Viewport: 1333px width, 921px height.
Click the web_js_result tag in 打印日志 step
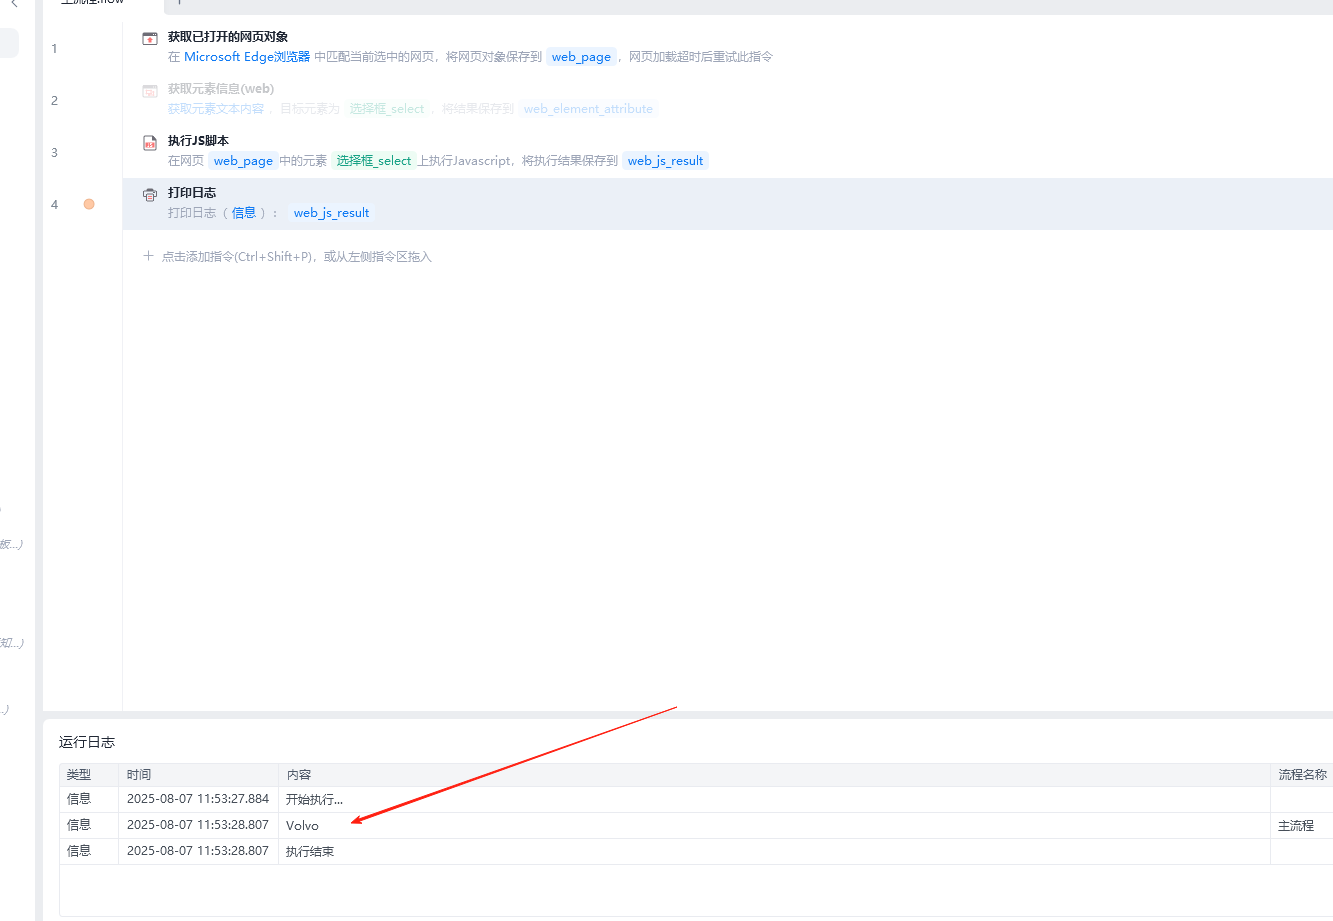click(331, 213)
